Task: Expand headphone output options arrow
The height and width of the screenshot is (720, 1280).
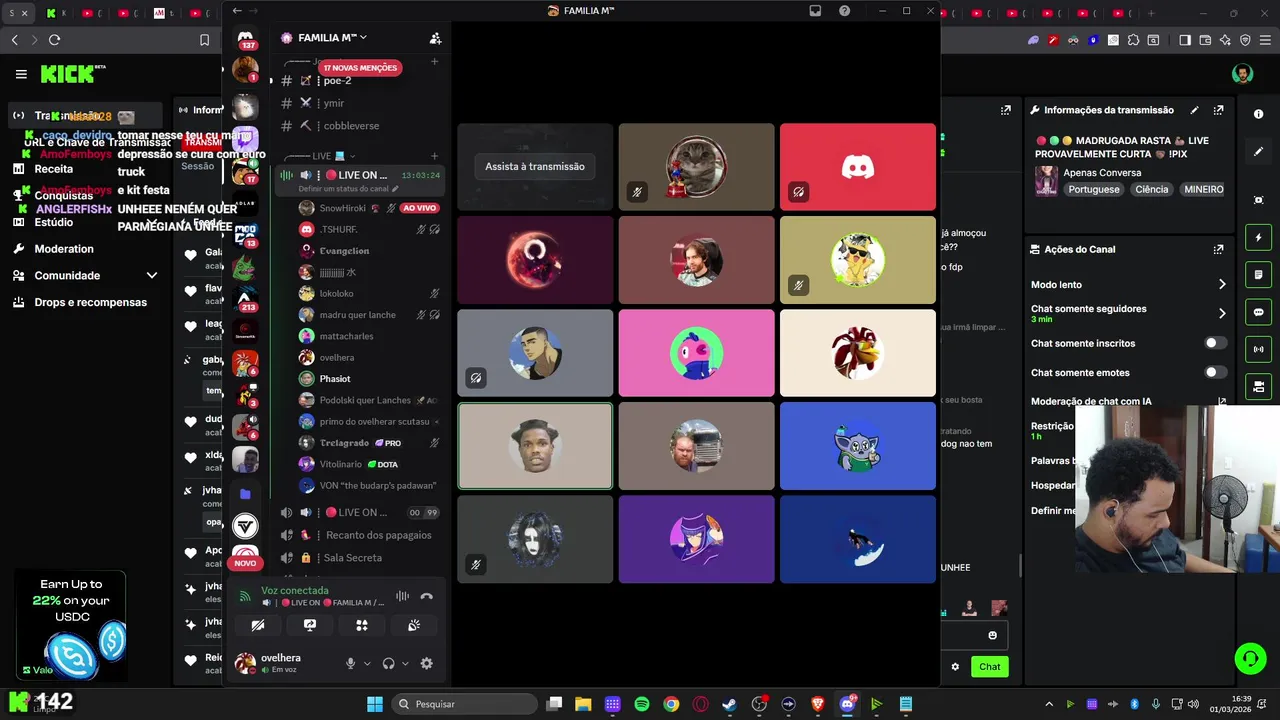Action: click(405, 664)
